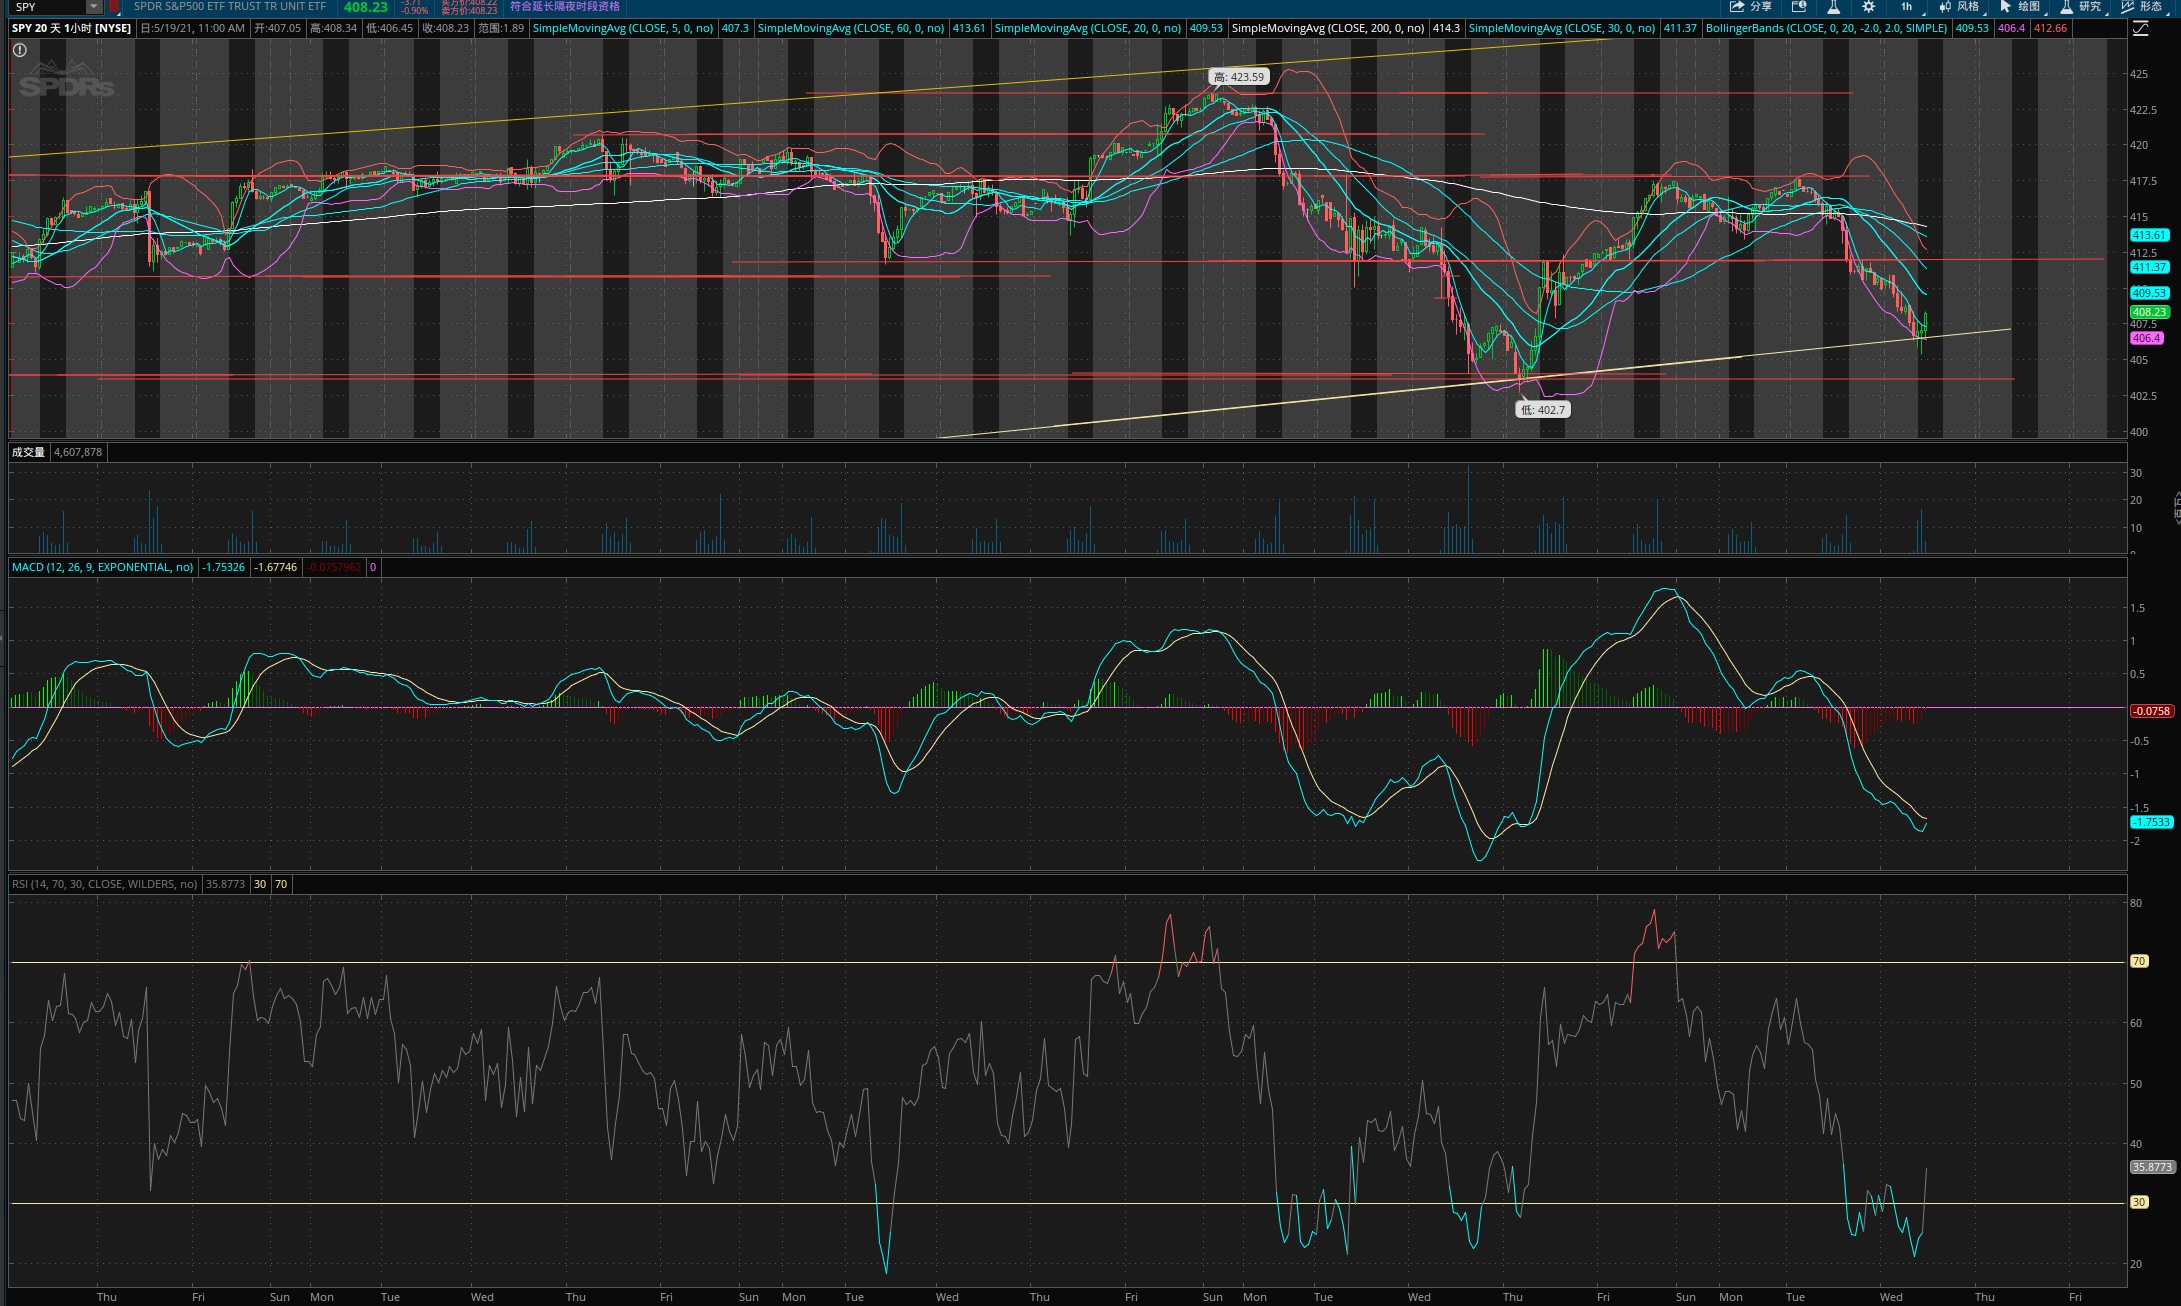
Task: Click MACD value -1.75326 in header
Action: point(223,567)
